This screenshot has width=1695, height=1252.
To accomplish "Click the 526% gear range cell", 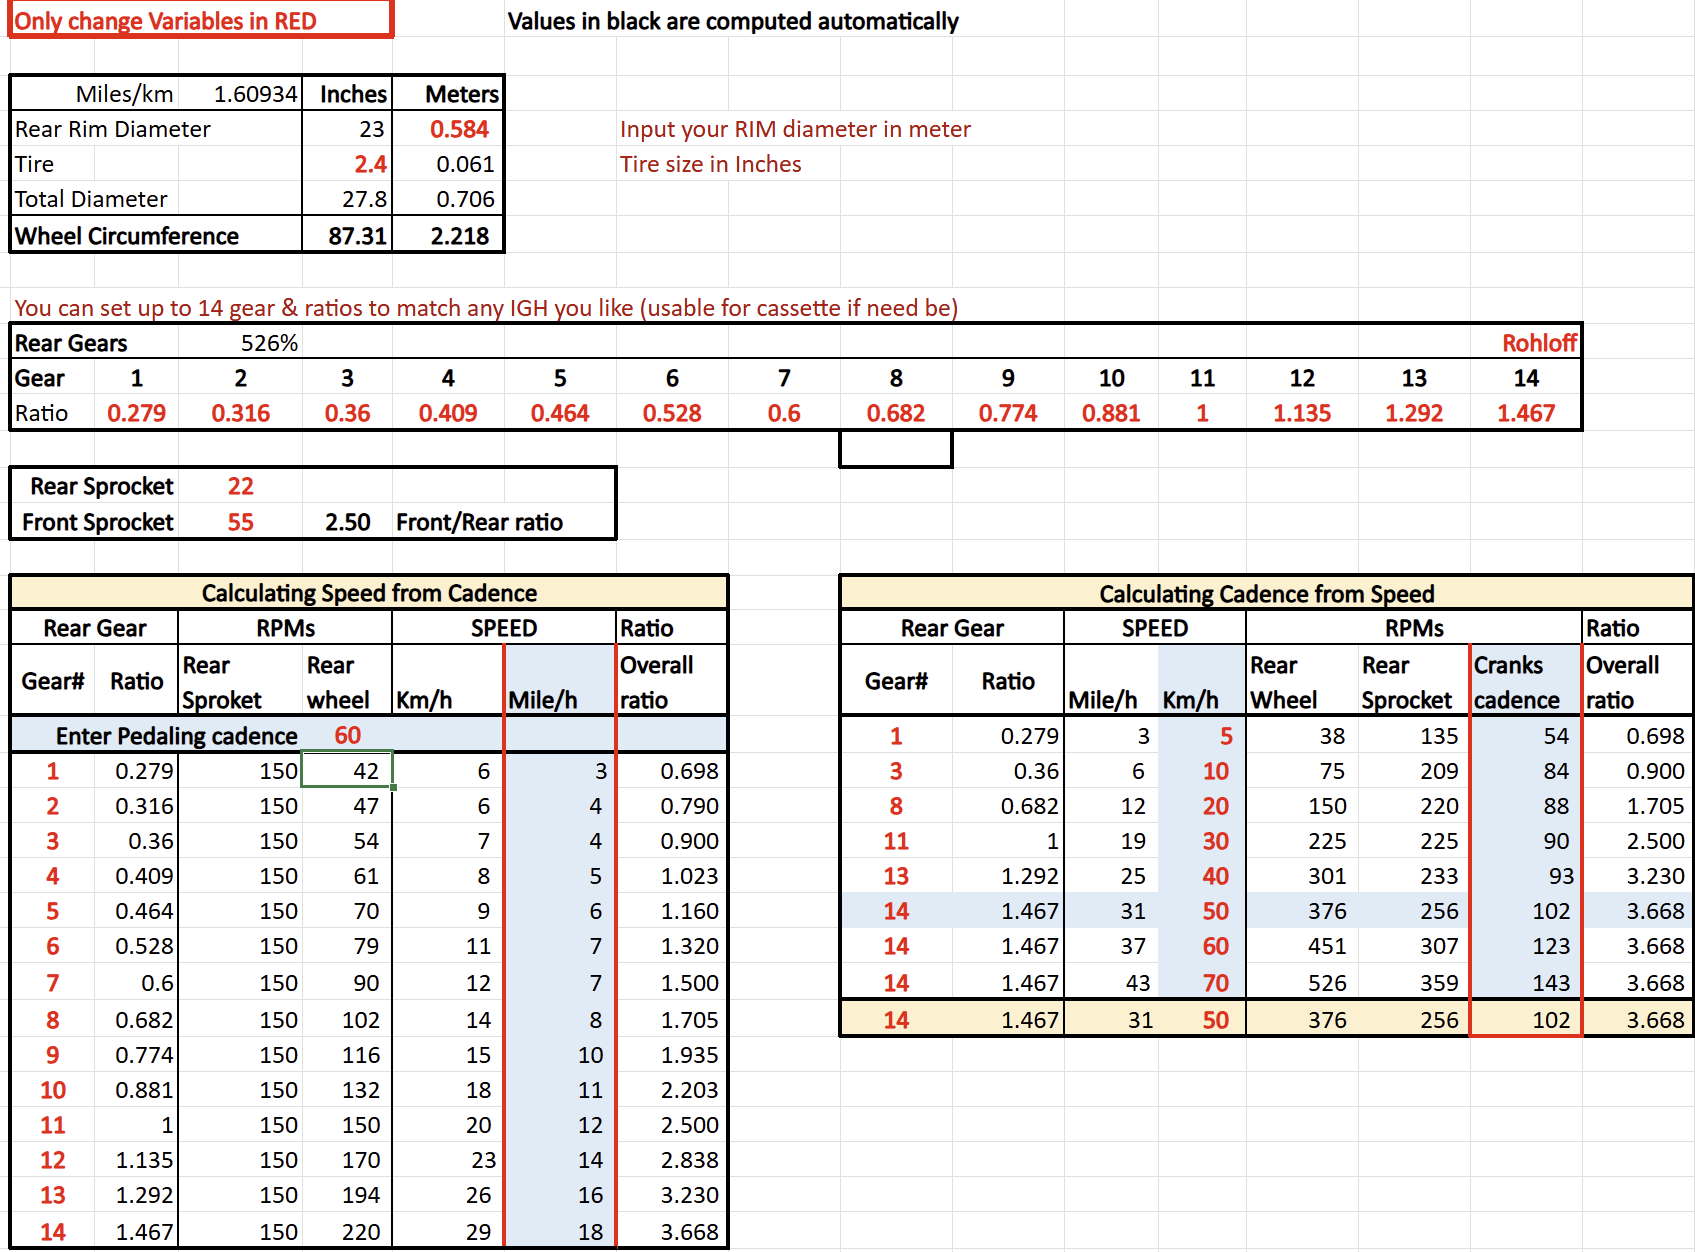I will pyautogui.click(x=269, y=343).
